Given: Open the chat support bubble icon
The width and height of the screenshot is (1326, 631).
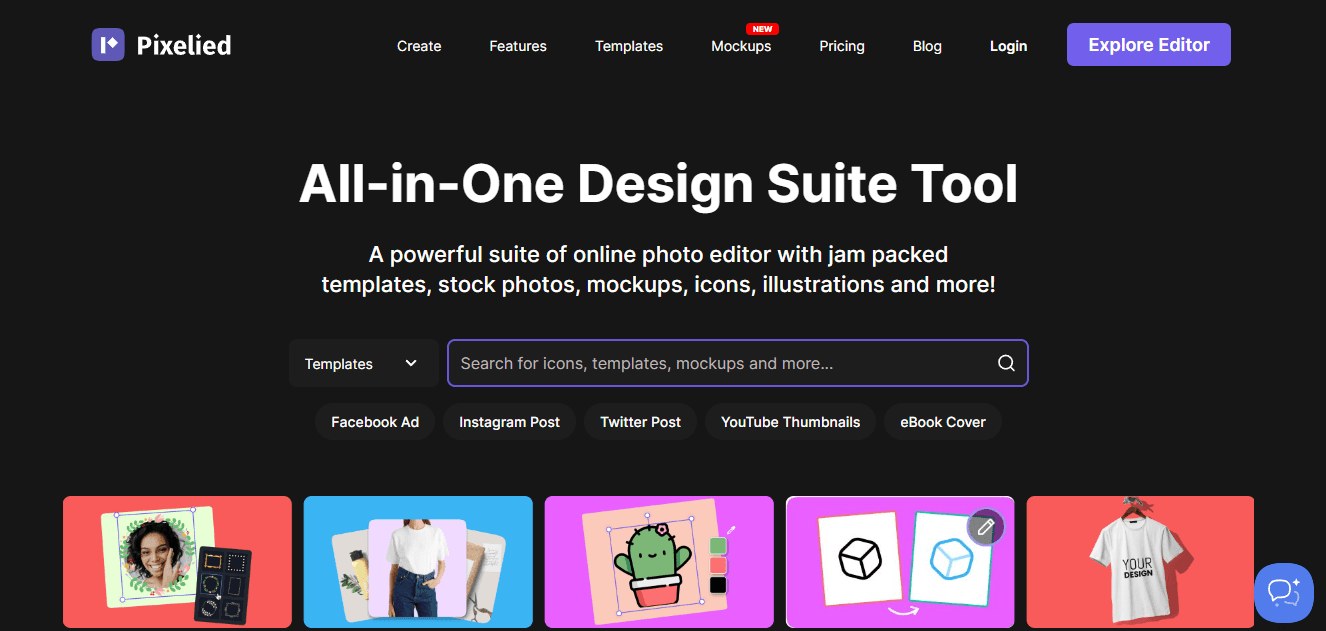Looking at the screenshot, I should tap(1284, 592).
